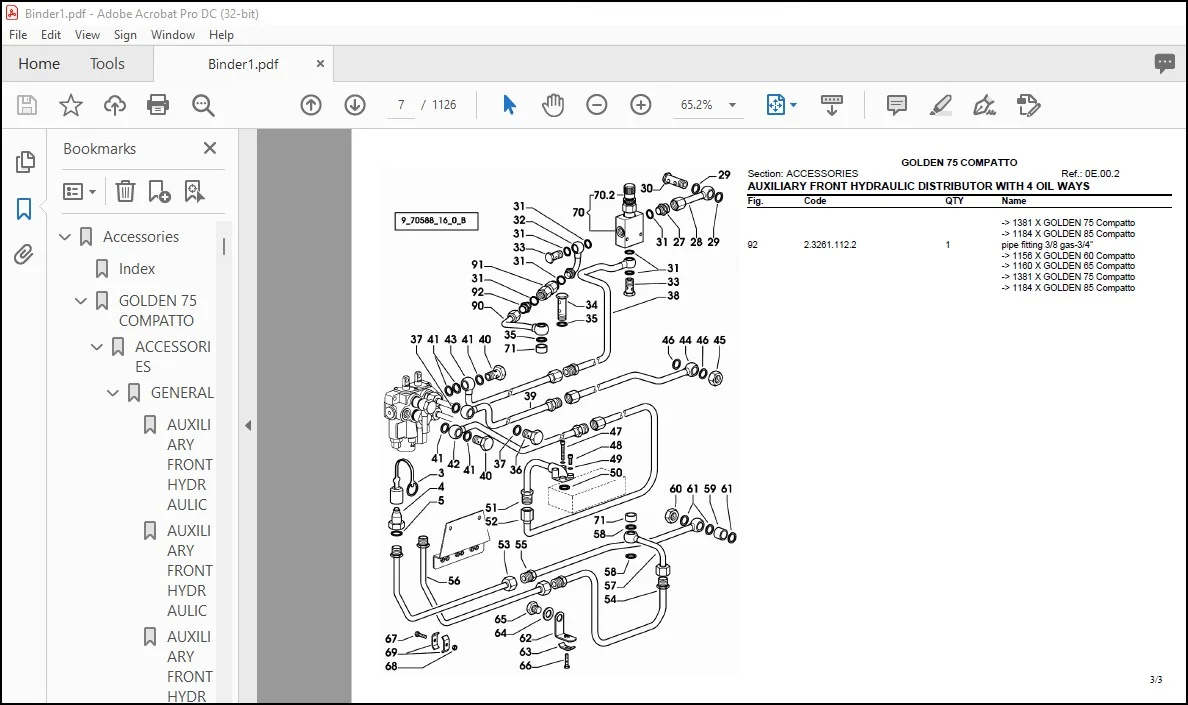
Task: Add file to starred favorites
Action: tap(70, 105)
